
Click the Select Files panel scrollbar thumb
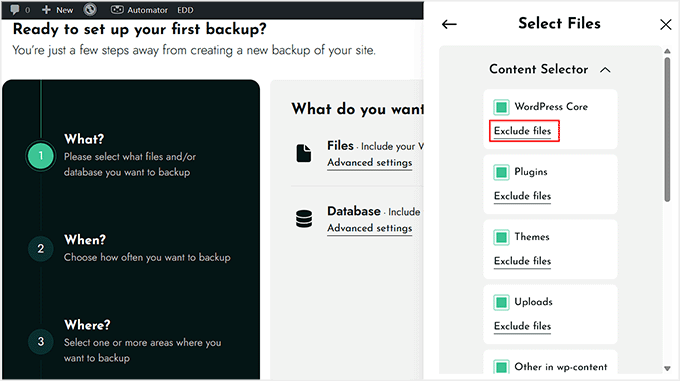(x=667, y=129)
